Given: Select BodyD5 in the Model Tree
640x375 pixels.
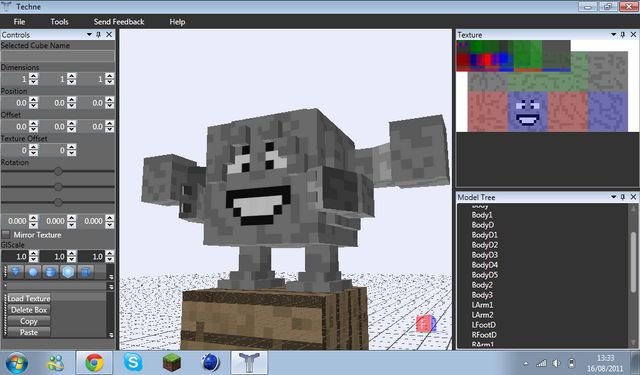Looking at the screenshot, I should [x=484, y=275].
